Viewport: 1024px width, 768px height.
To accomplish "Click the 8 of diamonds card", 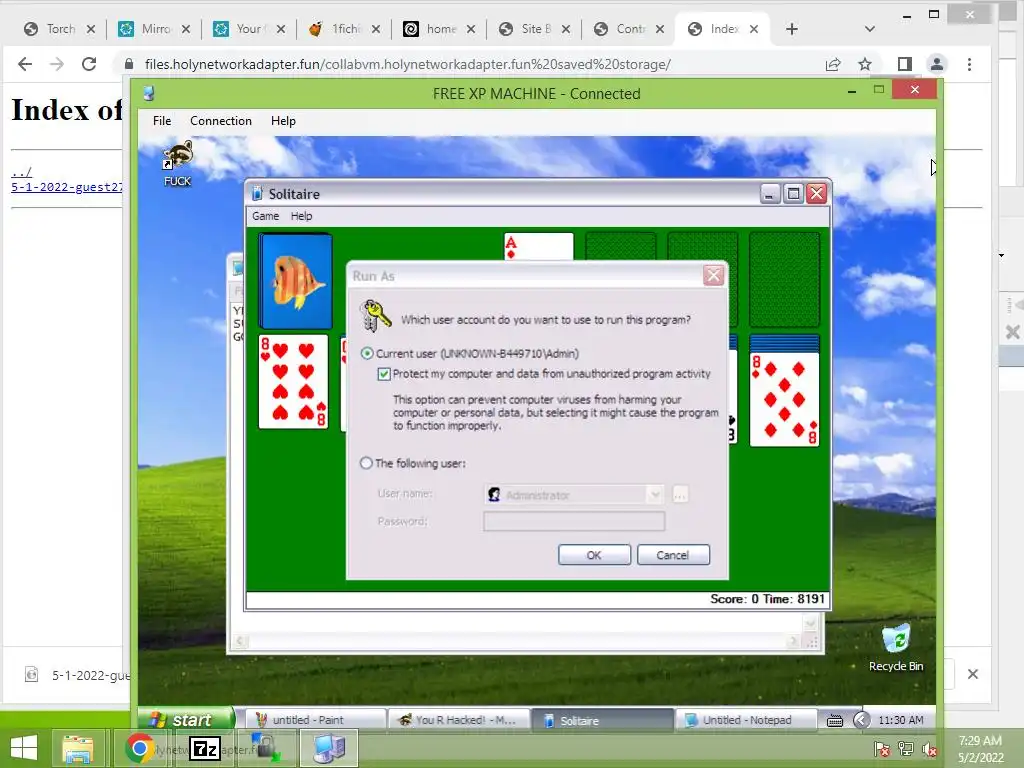I will pos(784,400).
